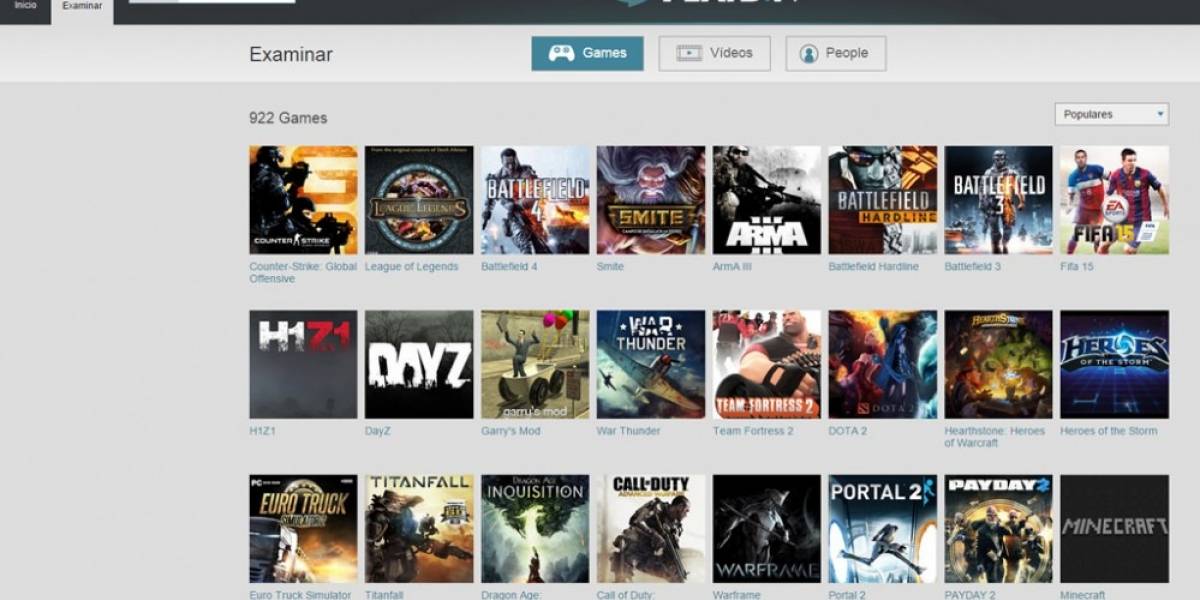Screen dimensions: 1200x600
Task: Select the Heroes of the Storm cover
Action: click(x=1114, y=364)
